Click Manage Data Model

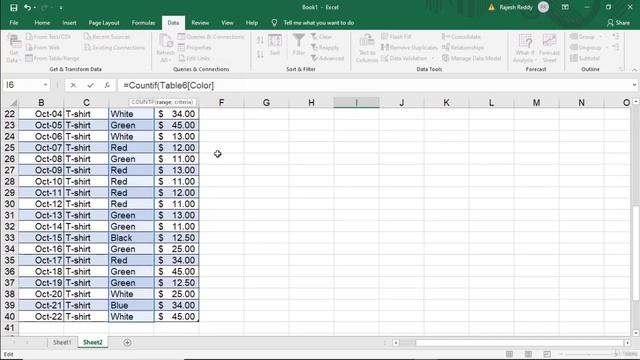471,58
